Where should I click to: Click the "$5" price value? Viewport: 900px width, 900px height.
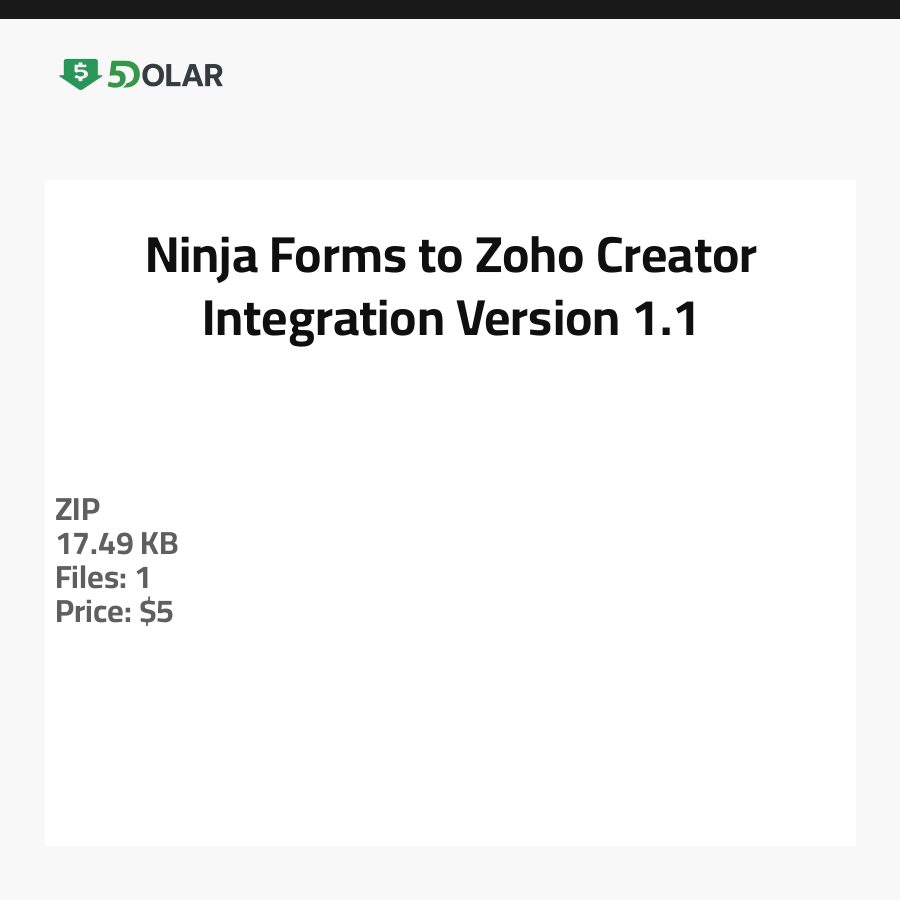coord(157,612)
